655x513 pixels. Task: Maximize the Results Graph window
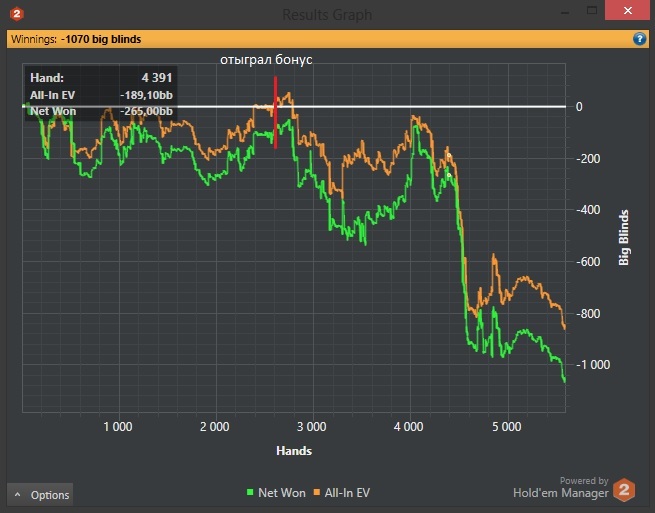pyautogui.click(x=592, y=10)
